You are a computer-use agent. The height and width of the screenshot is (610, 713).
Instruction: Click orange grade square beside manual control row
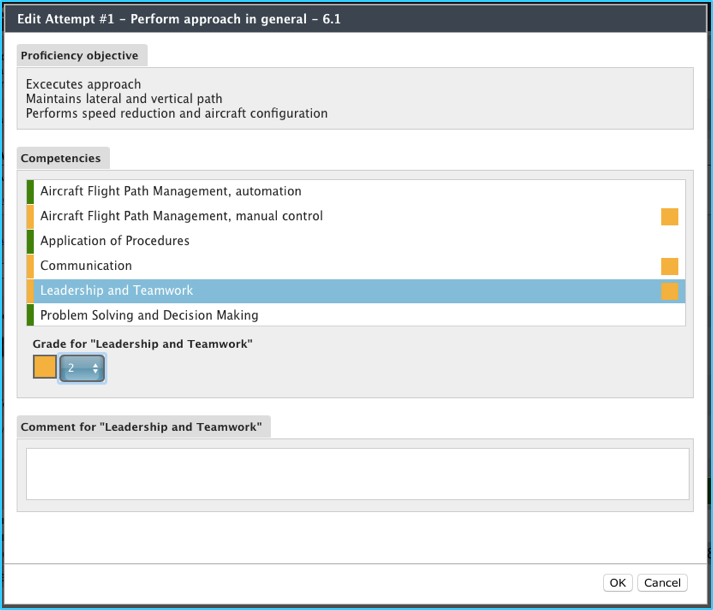669,217
